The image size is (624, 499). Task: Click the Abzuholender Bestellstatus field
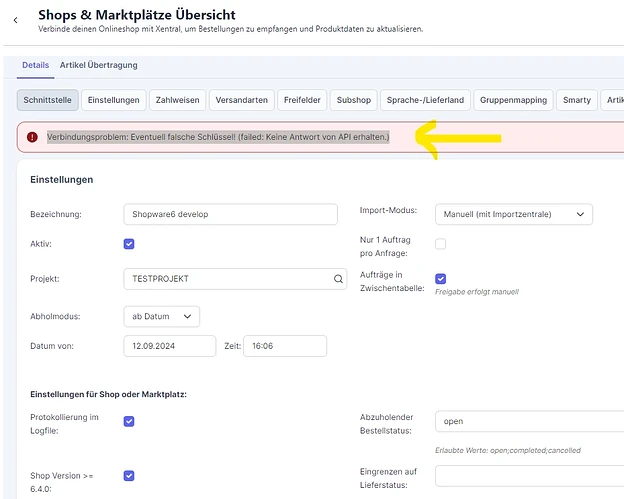pyautogui.click(x=530, y=421)
